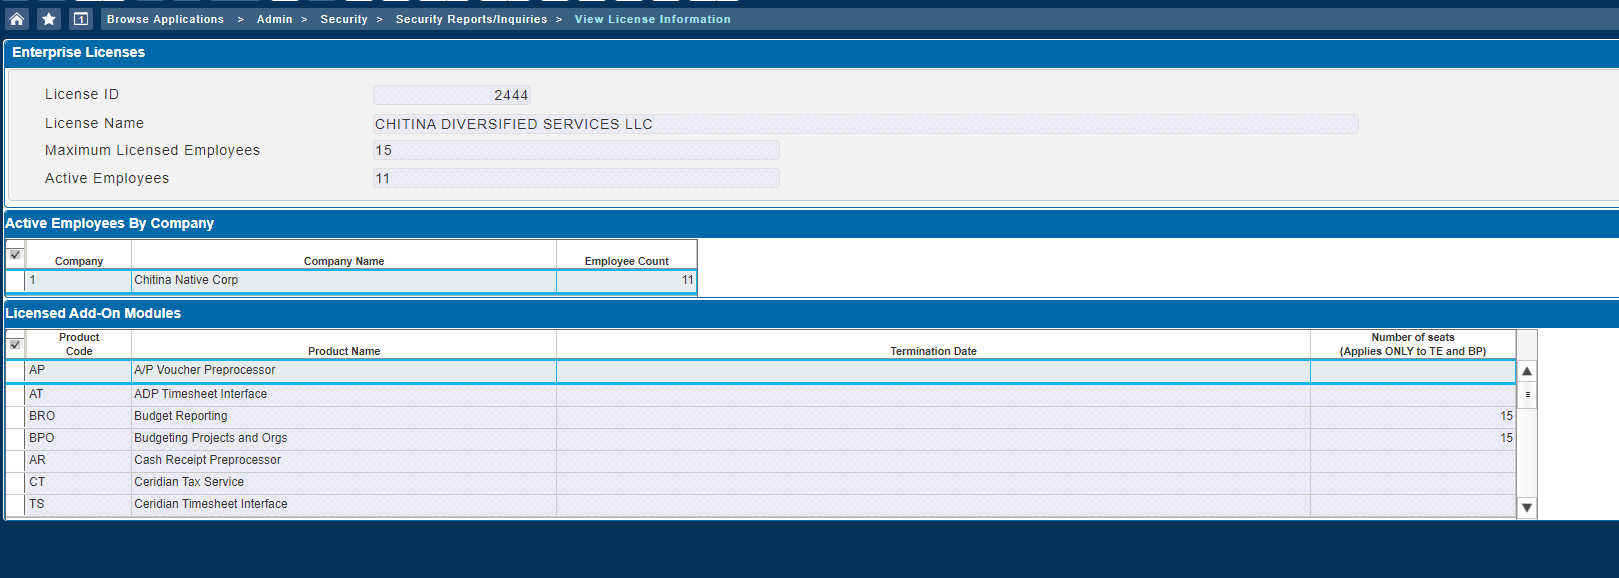Navigate to Admin in the breadcrumb

274,19
